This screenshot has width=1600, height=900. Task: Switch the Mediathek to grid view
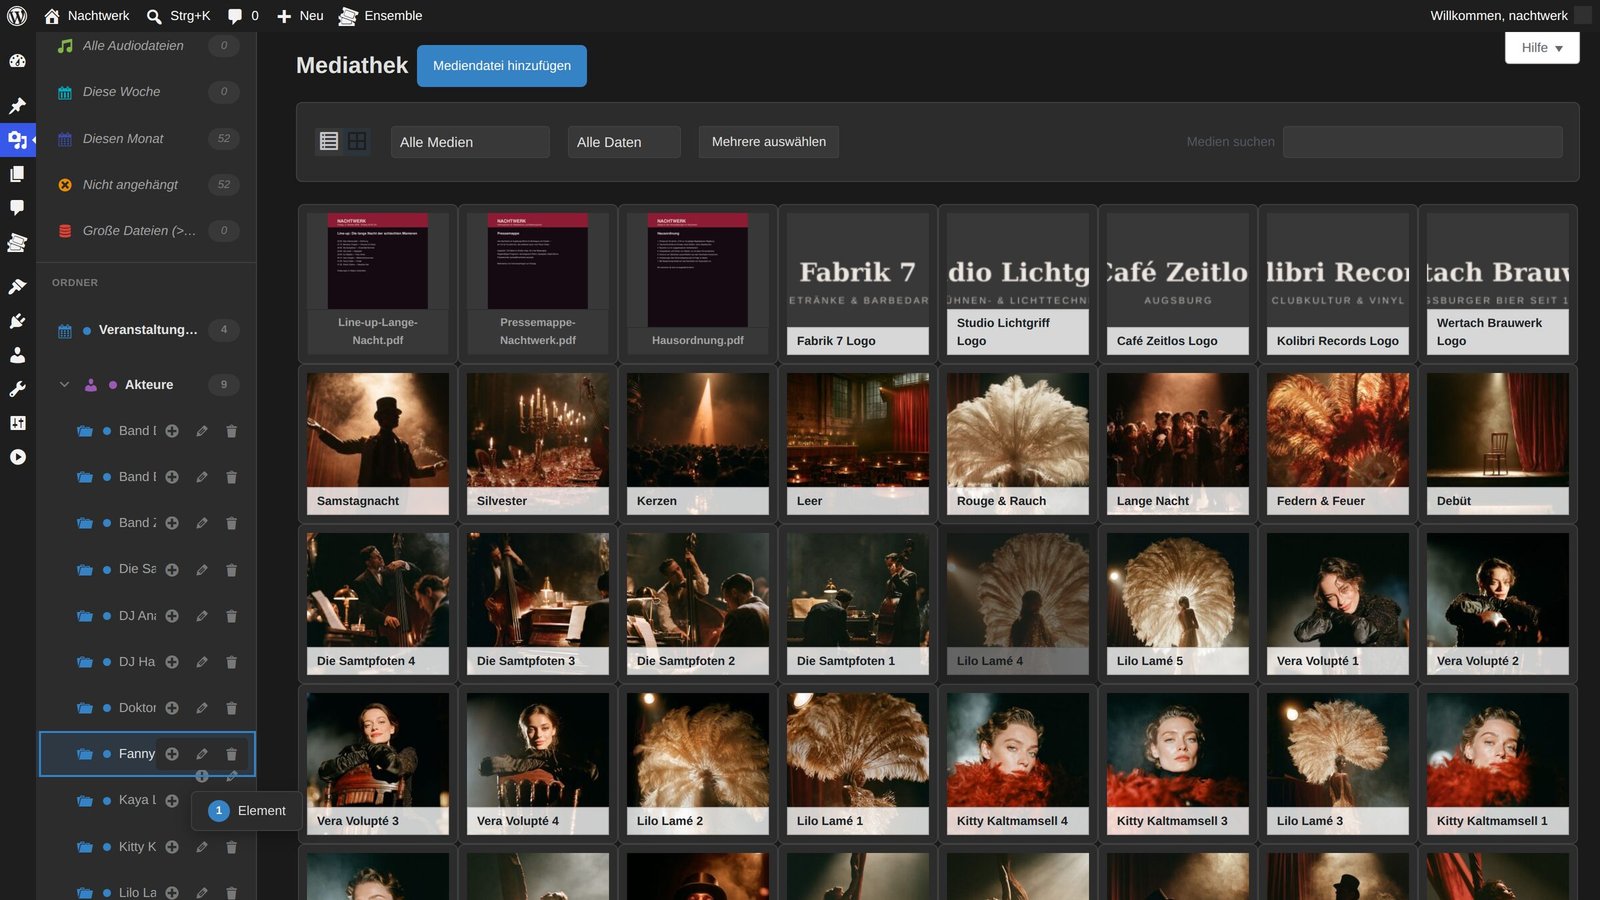(x=357, y=141)
